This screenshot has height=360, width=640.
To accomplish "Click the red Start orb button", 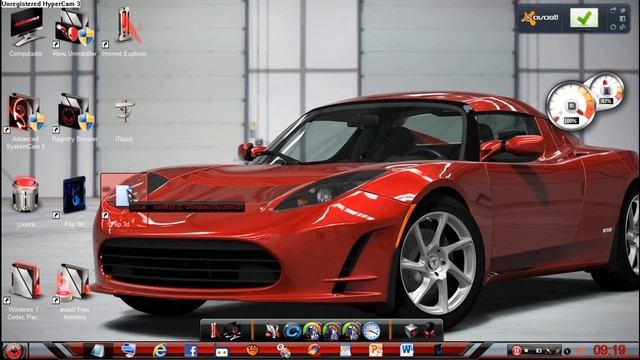I will pyautogui.click(x=14, y=351).
